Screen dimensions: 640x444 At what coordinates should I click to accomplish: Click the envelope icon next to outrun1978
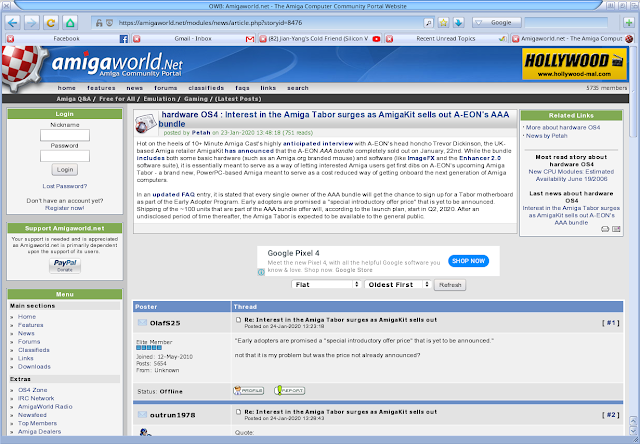point(142,415)
